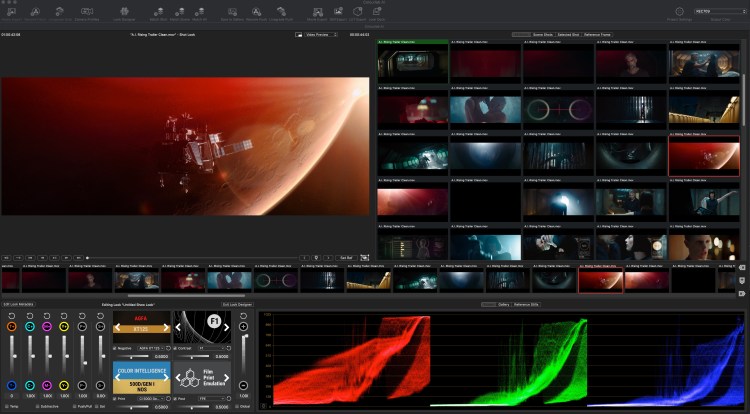Reset the AGFA XT125 negative dropdown
This screenshot has width=750, height=414.
pyautogui.click(x=168, y=349)
